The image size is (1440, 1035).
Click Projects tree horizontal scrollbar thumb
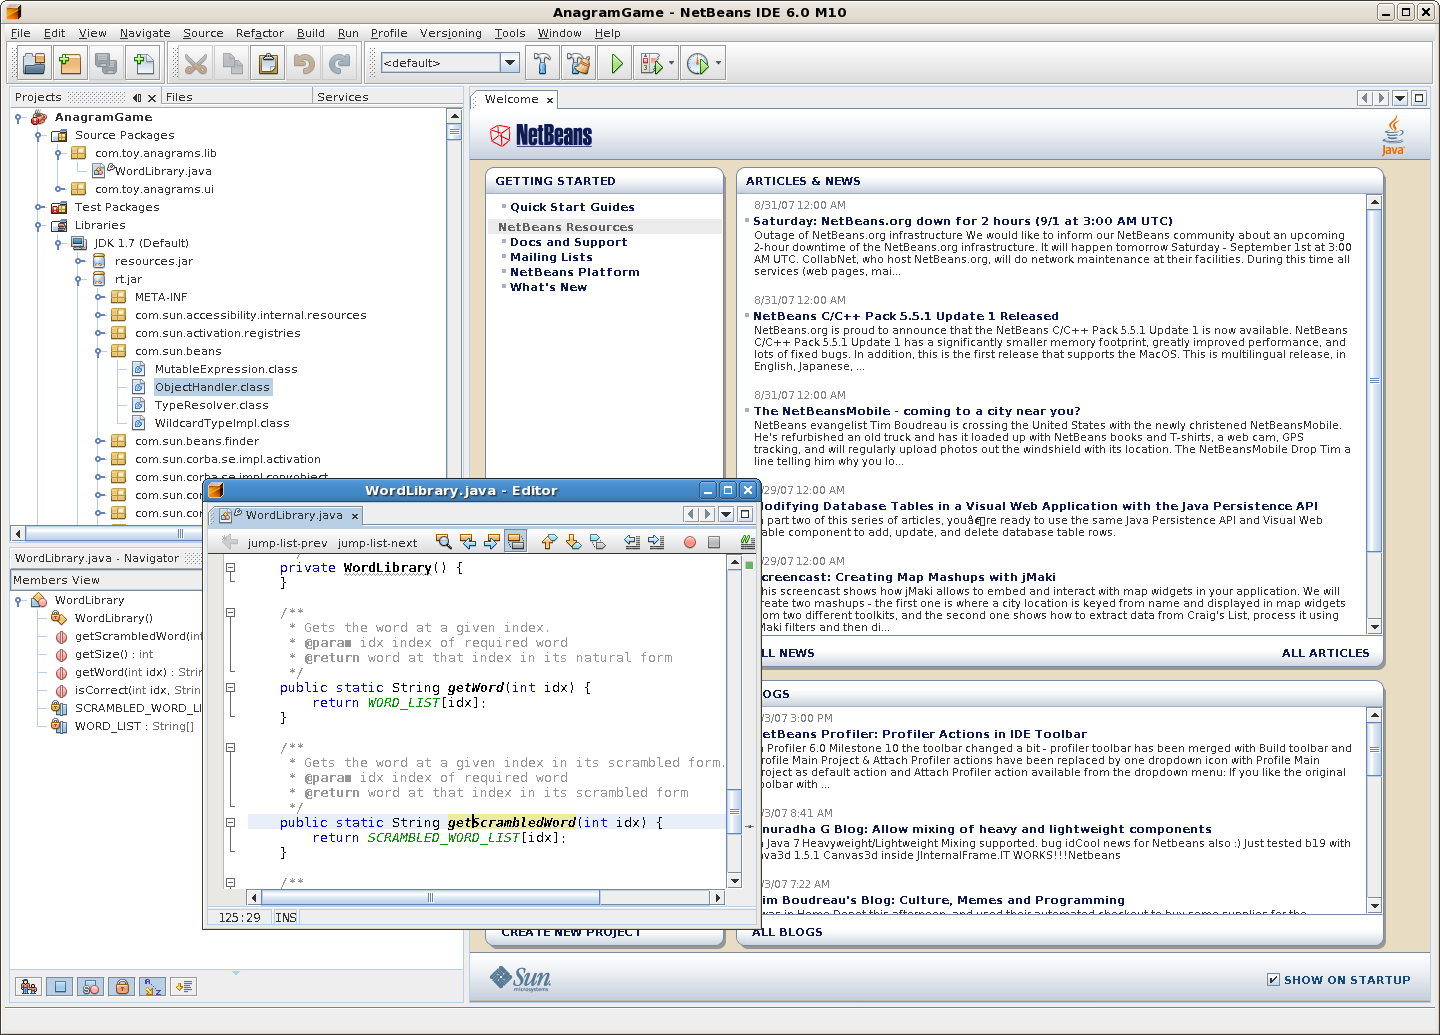click(x=181, y=533)
